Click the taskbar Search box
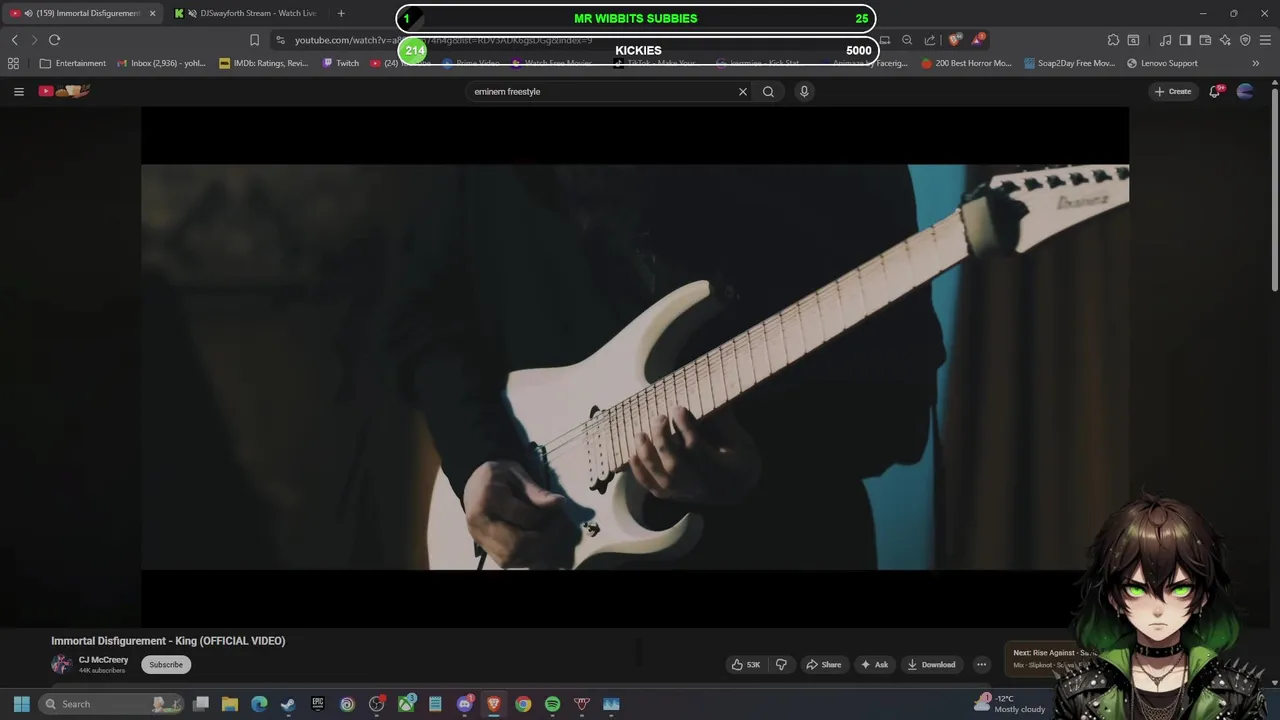 pyautogui.click(x=111, y=704)
